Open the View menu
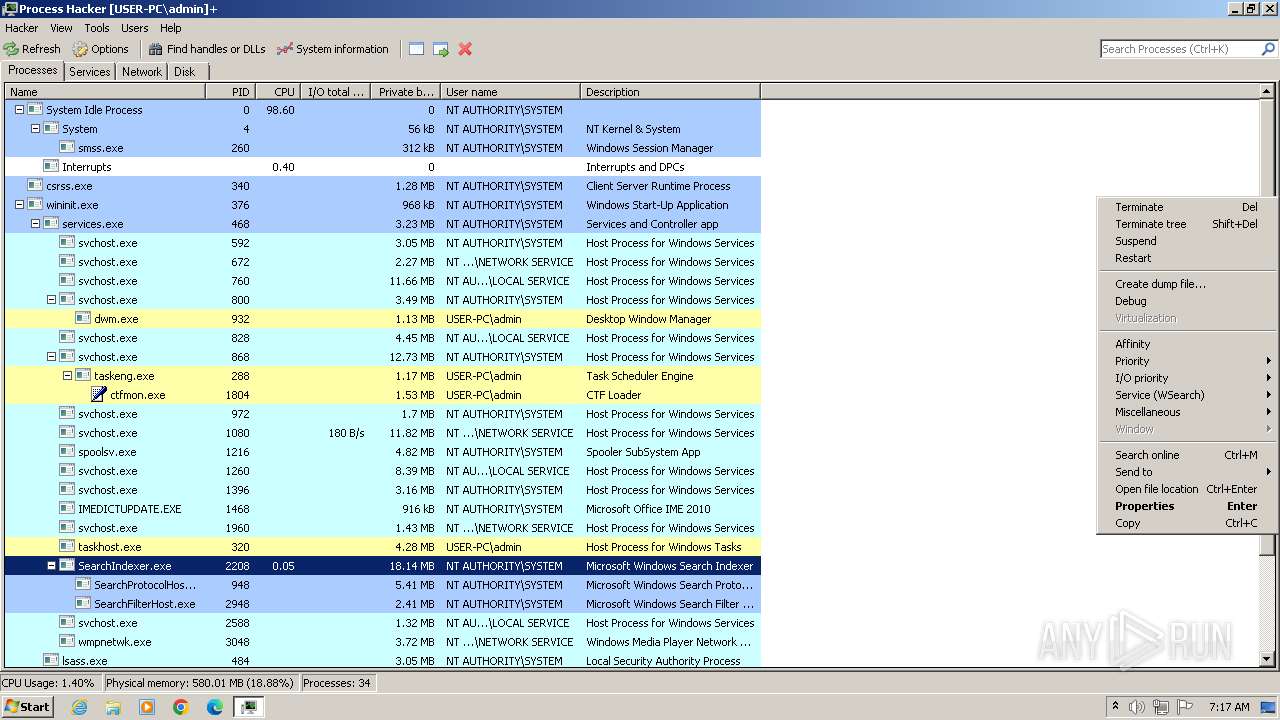The height and width of the screenshot is (720, 1280). click(61, 28)
